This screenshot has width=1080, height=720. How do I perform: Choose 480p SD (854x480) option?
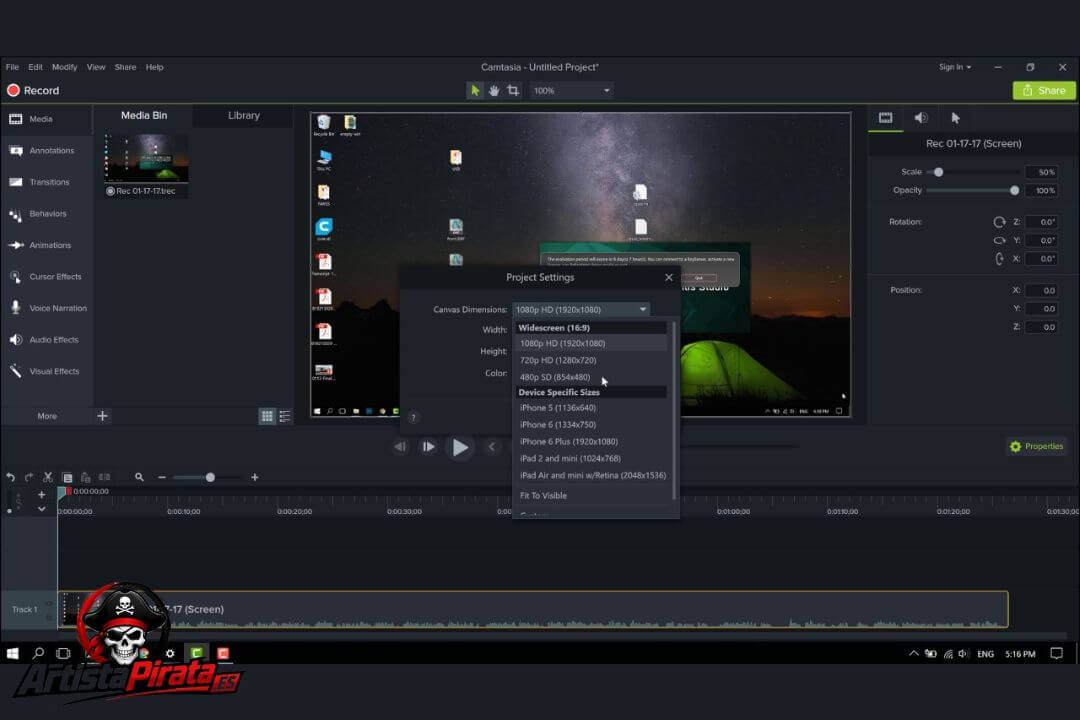point(592,377)
